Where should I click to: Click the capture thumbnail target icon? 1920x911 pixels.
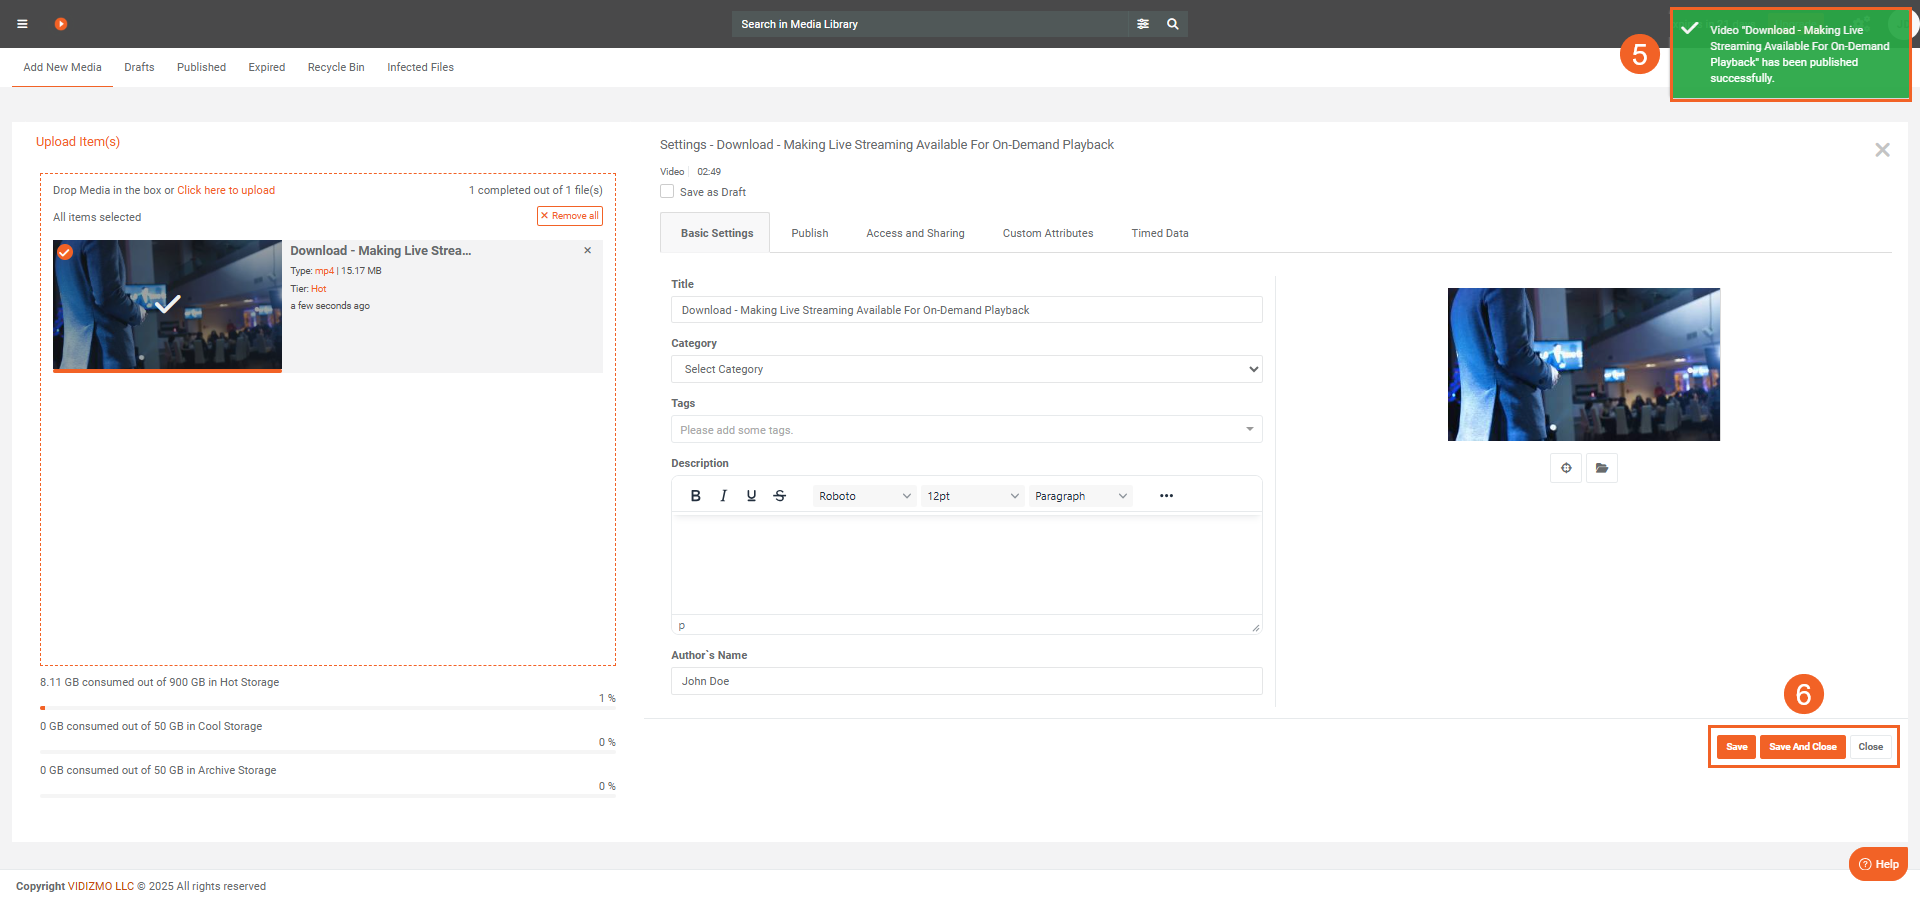click(1566, 468)
